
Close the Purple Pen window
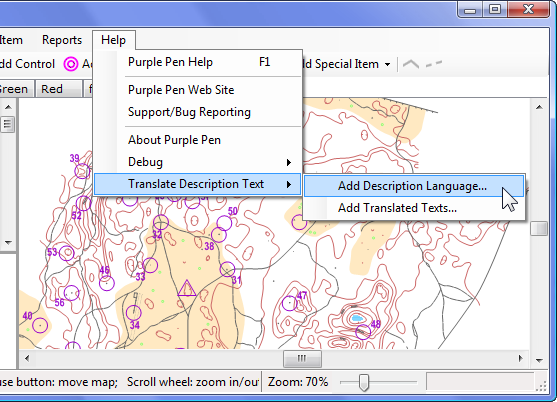(529, 10)
